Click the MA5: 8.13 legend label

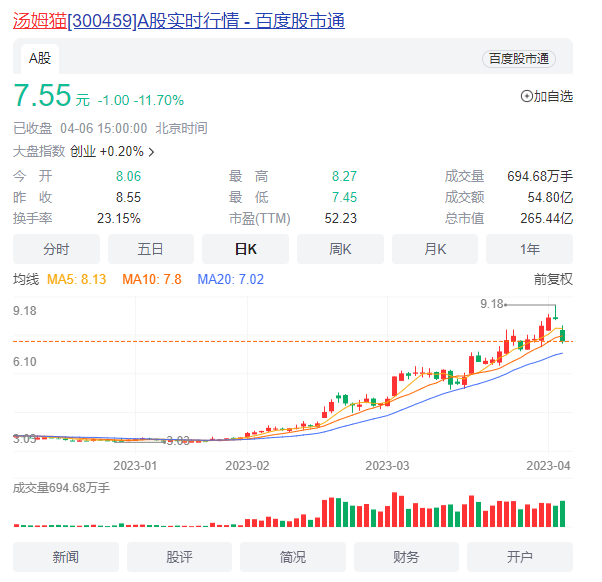[76, 279]
